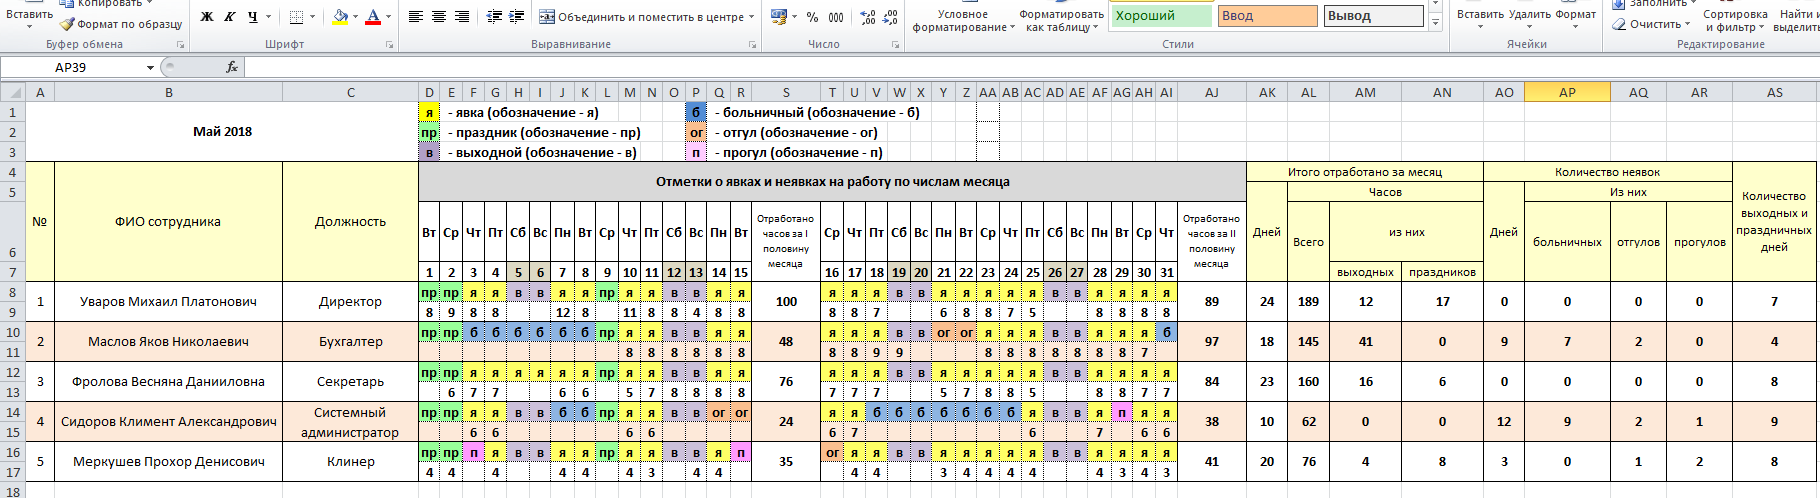Click the Name Box showing AP39
Viewport: 1820px width, 498px height.
(x=71, y=67)
